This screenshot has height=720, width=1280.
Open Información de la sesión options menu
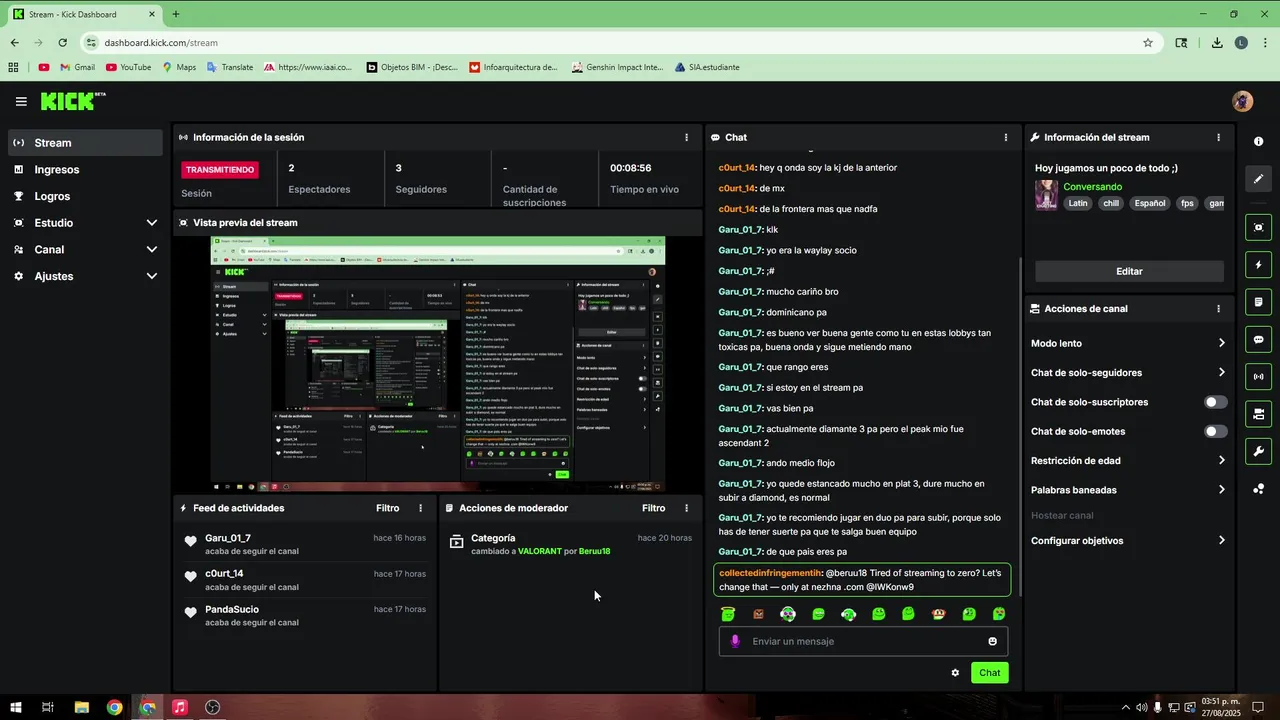click(686, 138)
